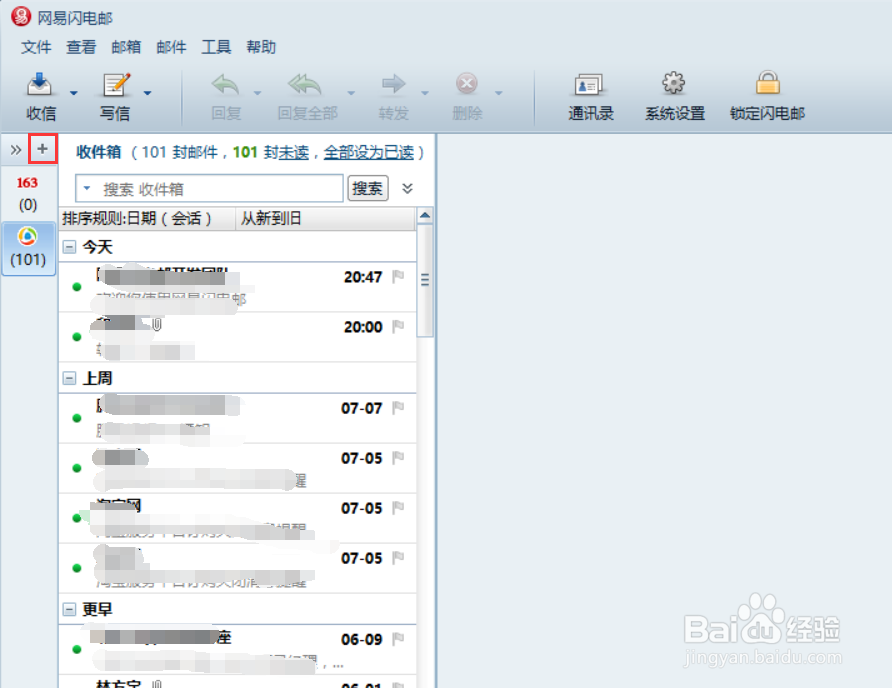The height and width of the screenshot is (688, 892).
Task: Open the 收信 dropdown arrow
Action: tap(73, 93)
